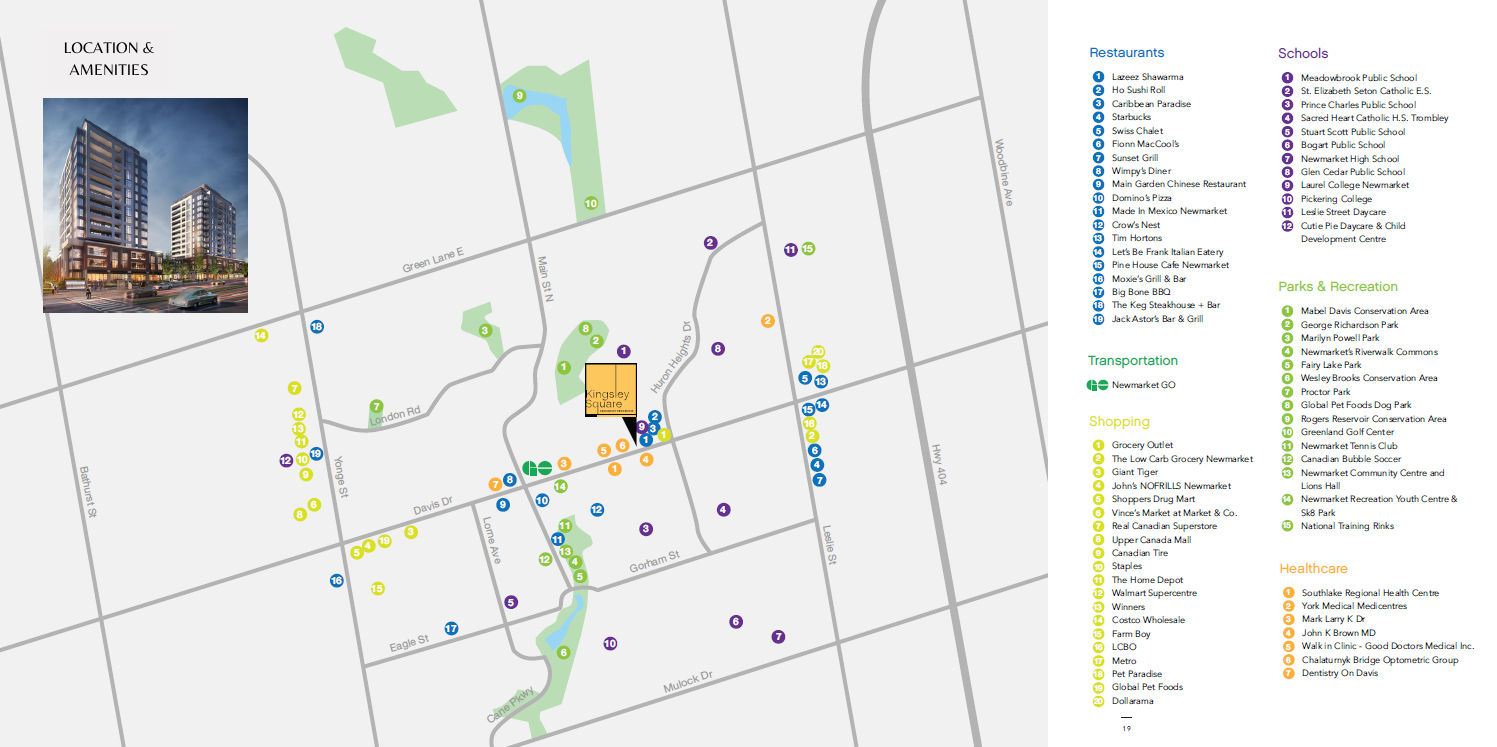This screenshot has height=747, width=1497.
Task: Click blue marker 16 west of Yonge St
Action: tap(336, 581)
